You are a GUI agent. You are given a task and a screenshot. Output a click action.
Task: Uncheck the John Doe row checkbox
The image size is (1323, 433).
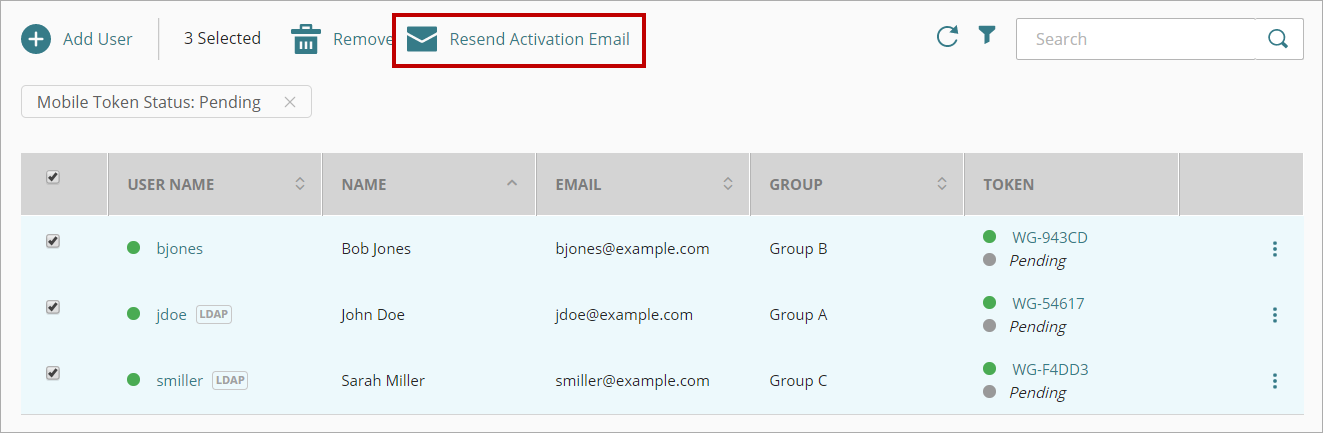tap(53, 307)
